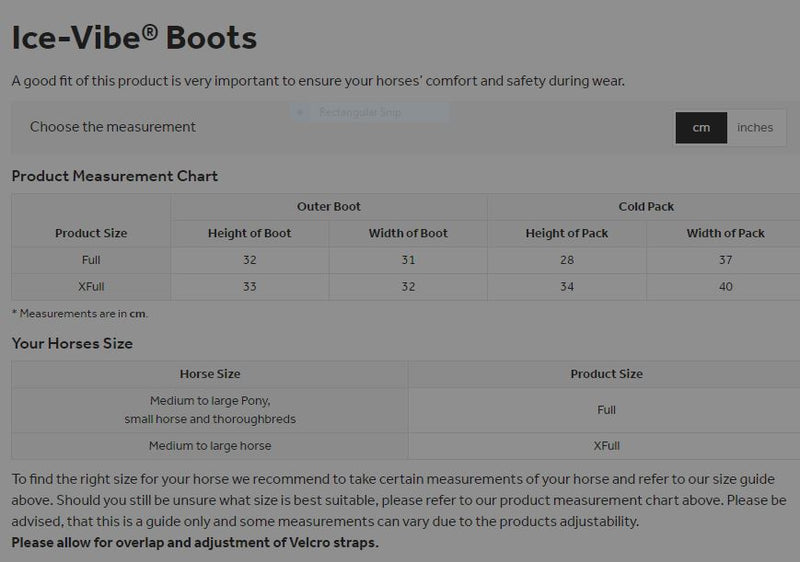Click the good fit intro sentence

coord(318,81)
